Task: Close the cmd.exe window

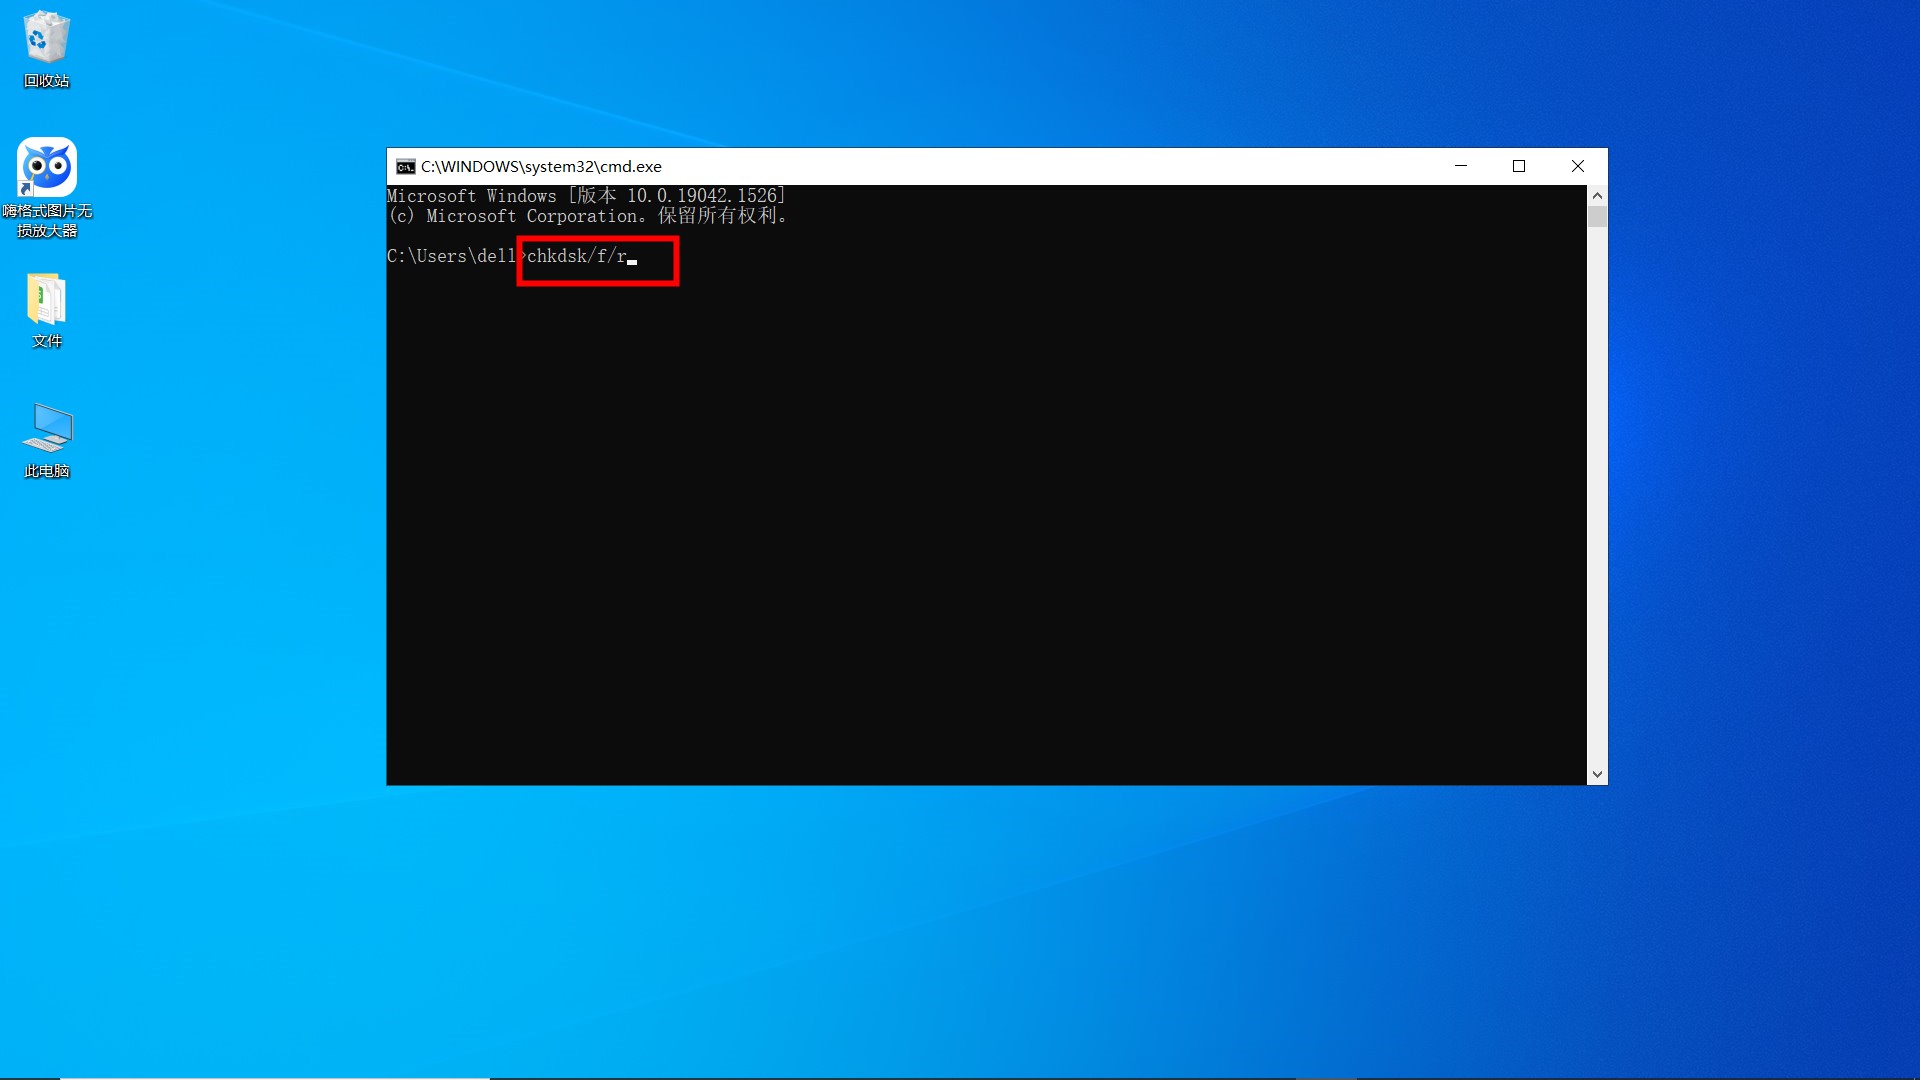Action: 1578,166
